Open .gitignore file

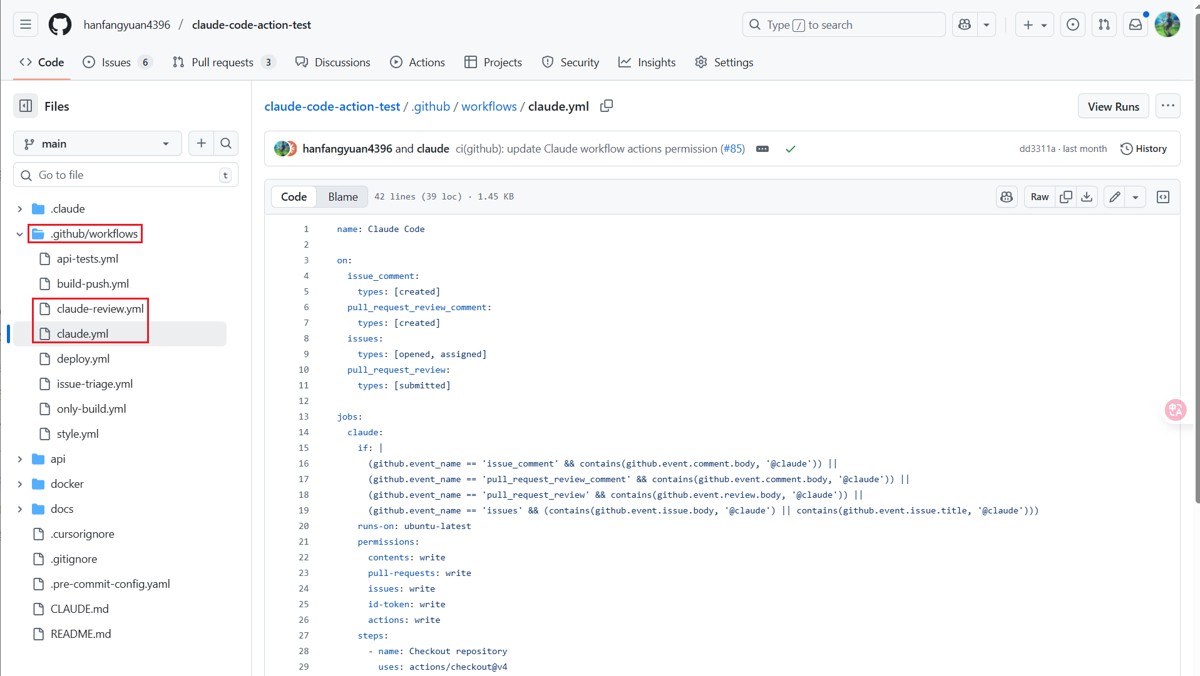click(73, 559)
